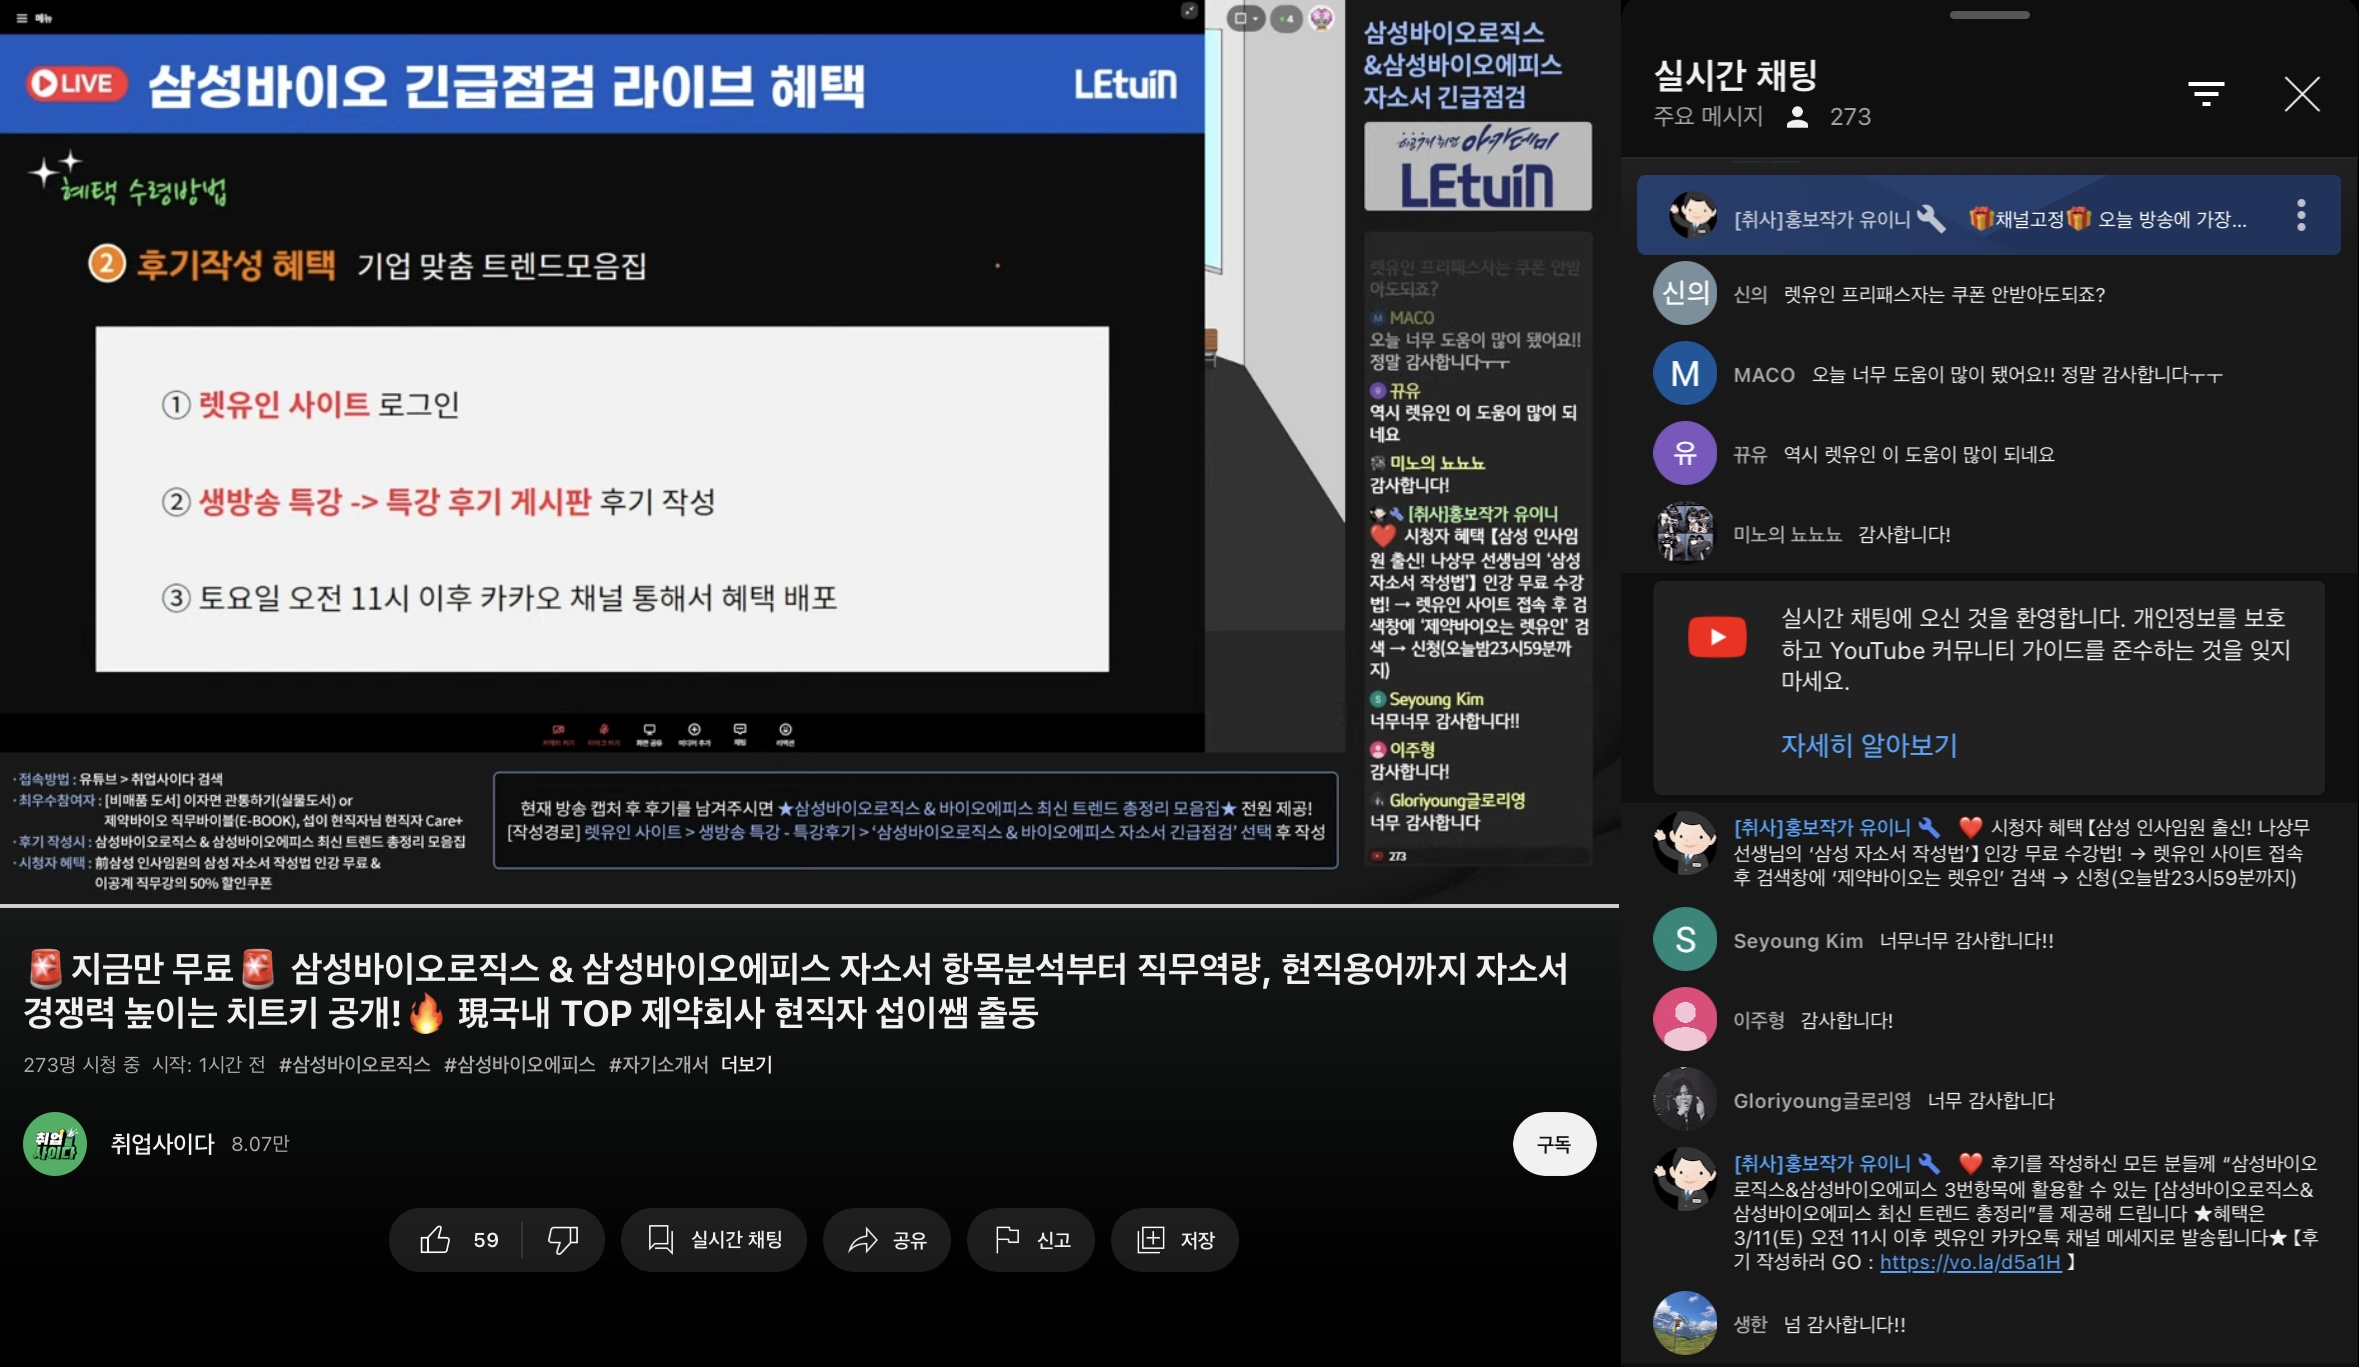Click YouTube logo in welcome notice
Viewport: 2359px width, 1367px height.
click(1717, 637)
